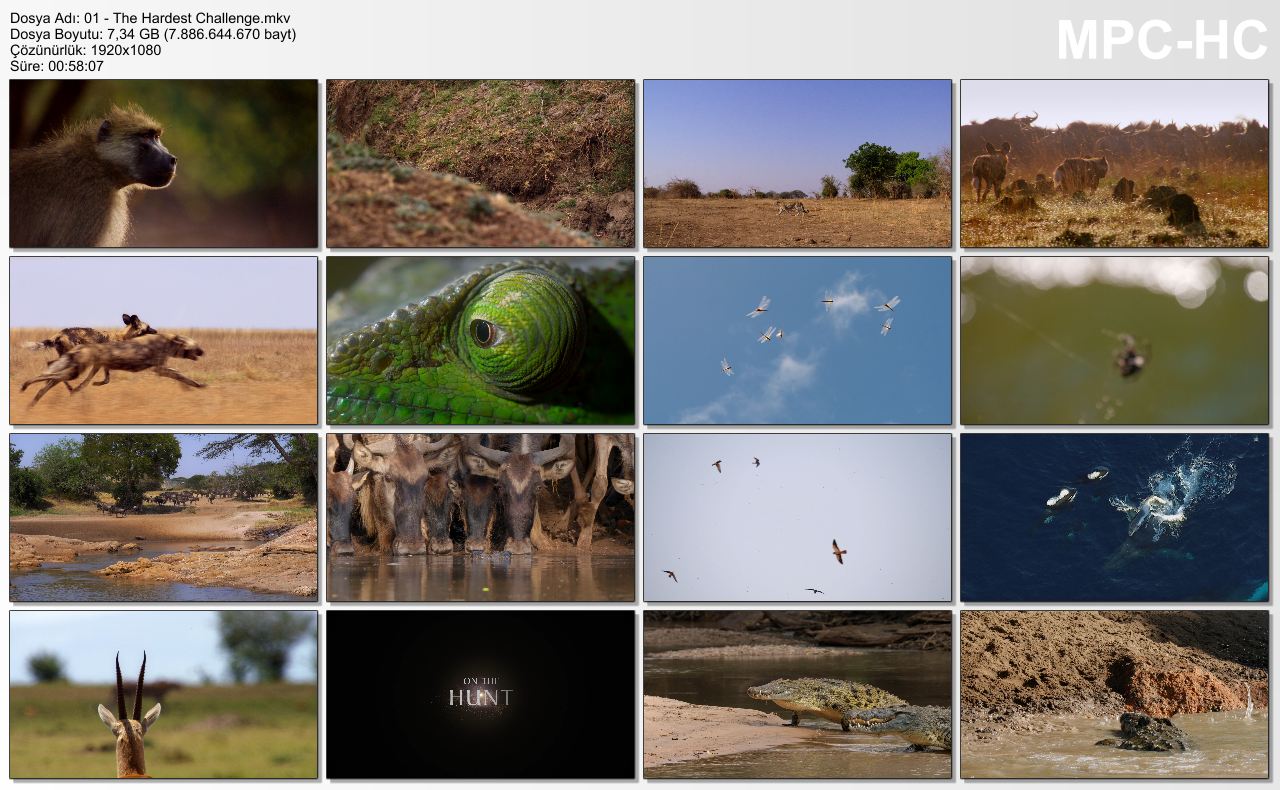Viewport: 1280px width, 790px height.
Task: Select the On The Hunt title card thumbnail
Action: [481, 695]
